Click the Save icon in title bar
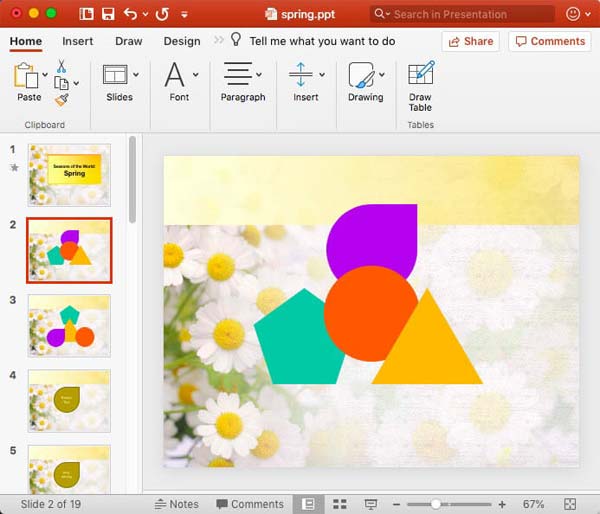The height and width of the screenshot is (514, 600). [x=108, y=15]
